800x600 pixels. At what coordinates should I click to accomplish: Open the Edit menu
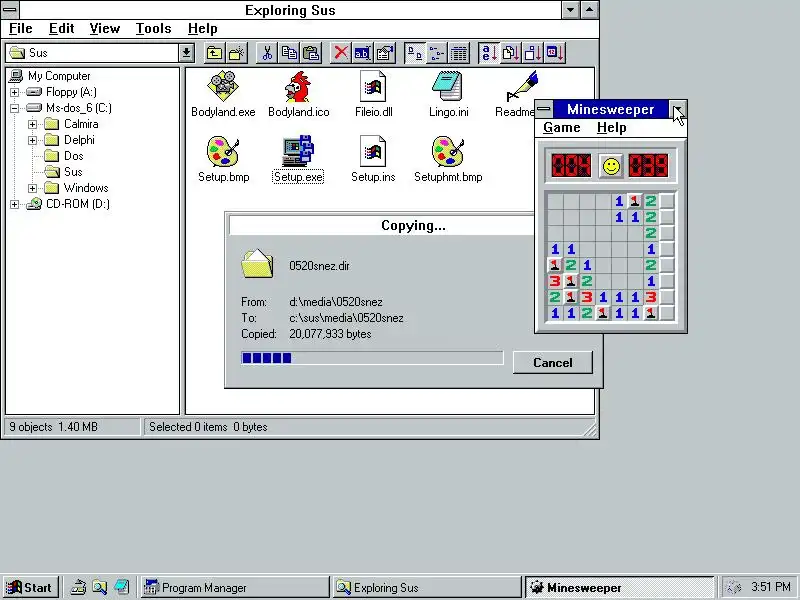point(62,29)
